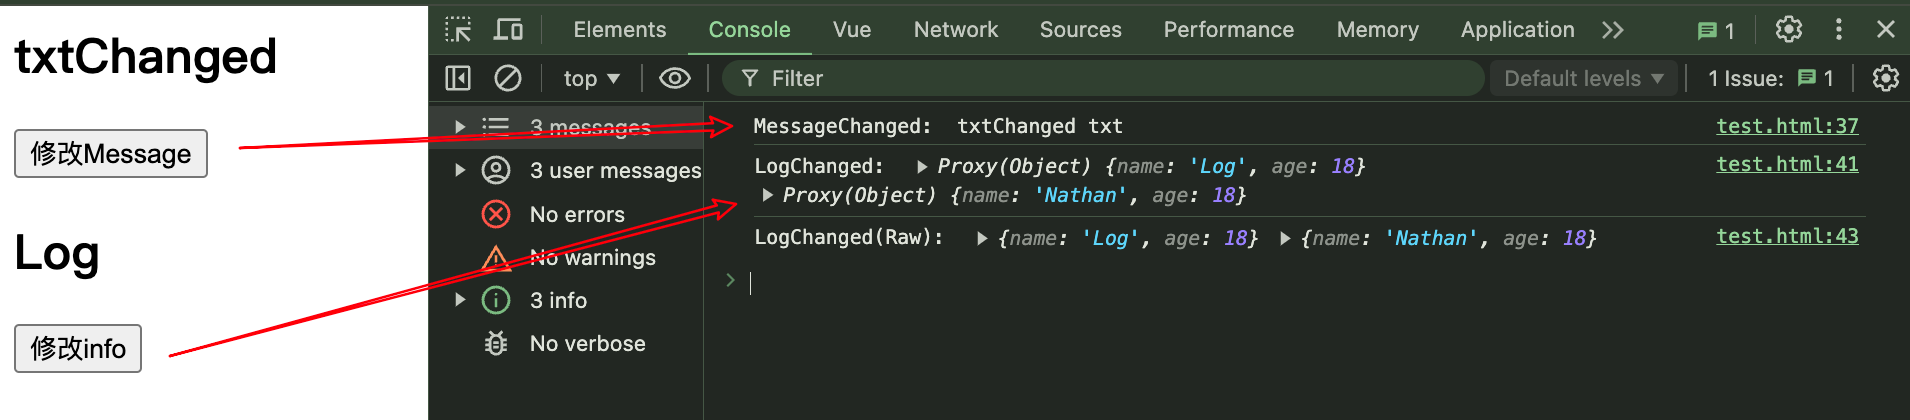Open the Default levels dropdown
1910x420 pixels.
tap(1583, 78)
